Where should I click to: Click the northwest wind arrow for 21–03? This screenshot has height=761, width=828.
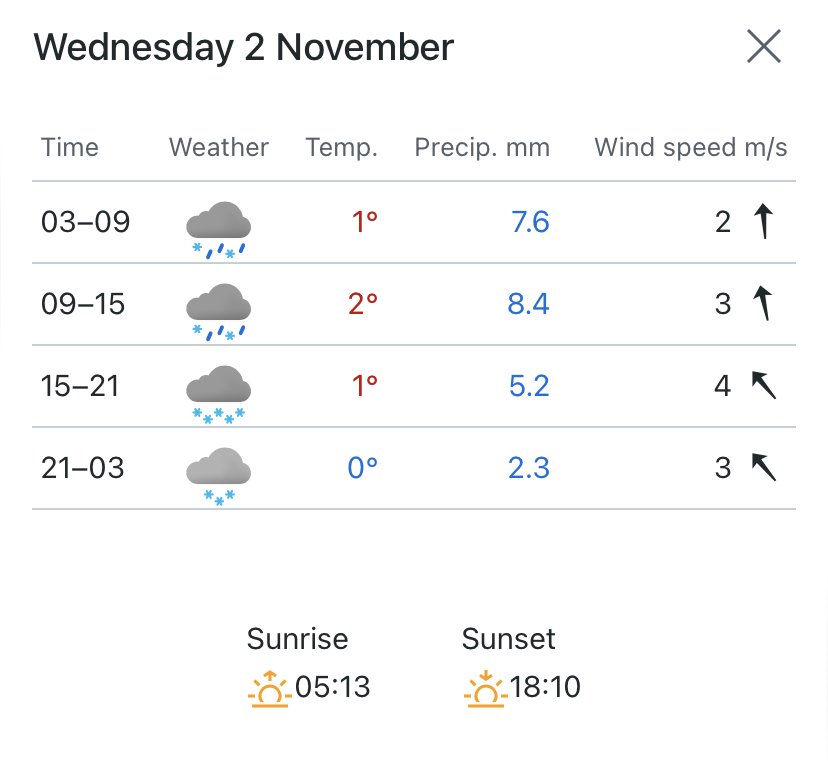point(764,467)
